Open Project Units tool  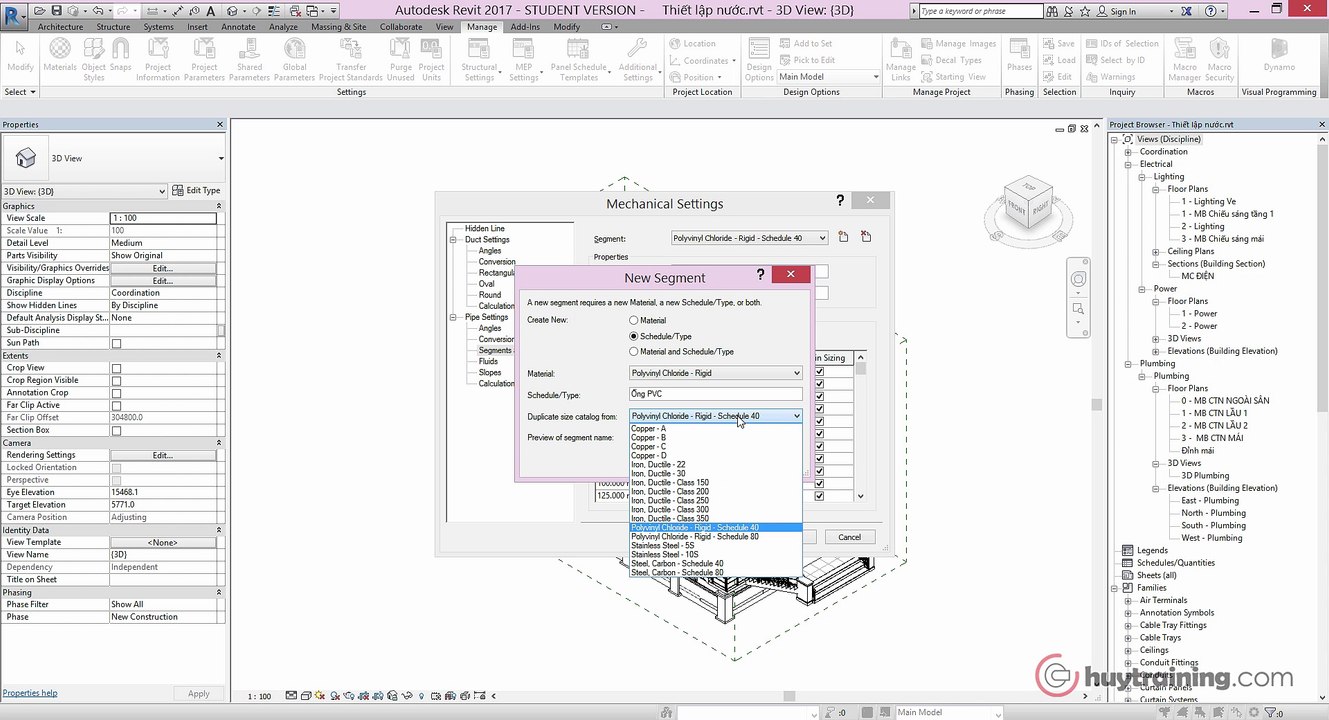[x=431, y=58]
